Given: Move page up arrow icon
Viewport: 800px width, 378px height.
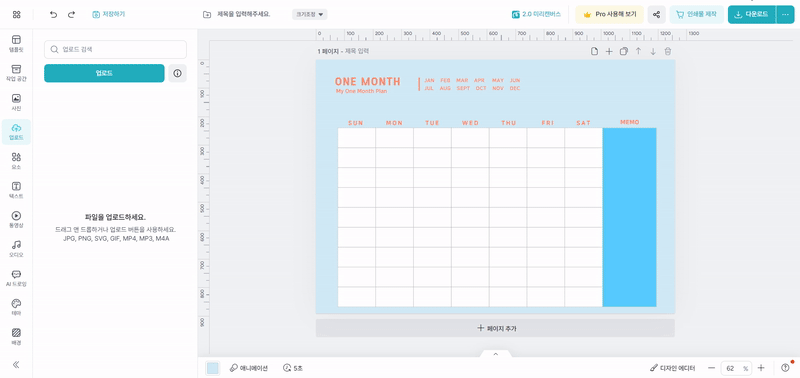Looking at the screenshot, I should [x=638, y=51].
